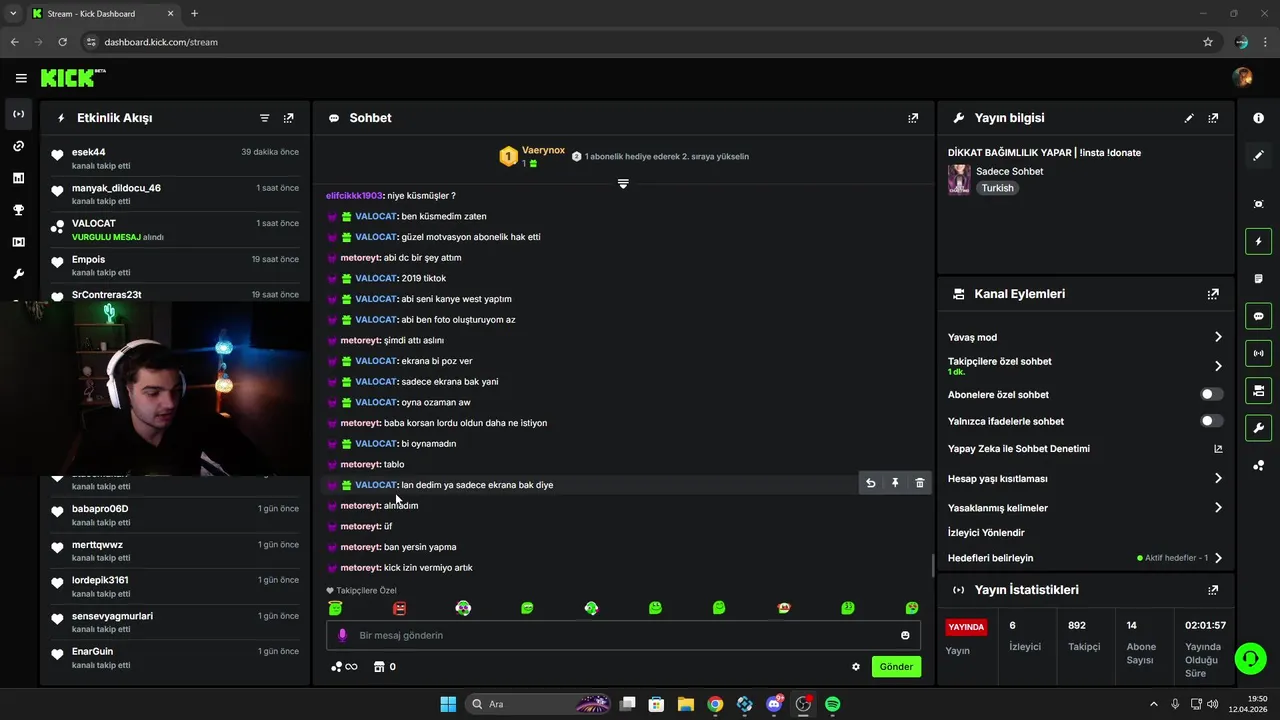The width and height of the screenshot is (1280, 720).
Task: Toggle the chat bubble widget in right sidebar
Action: pyautogui.click(x=1258, y=316)
